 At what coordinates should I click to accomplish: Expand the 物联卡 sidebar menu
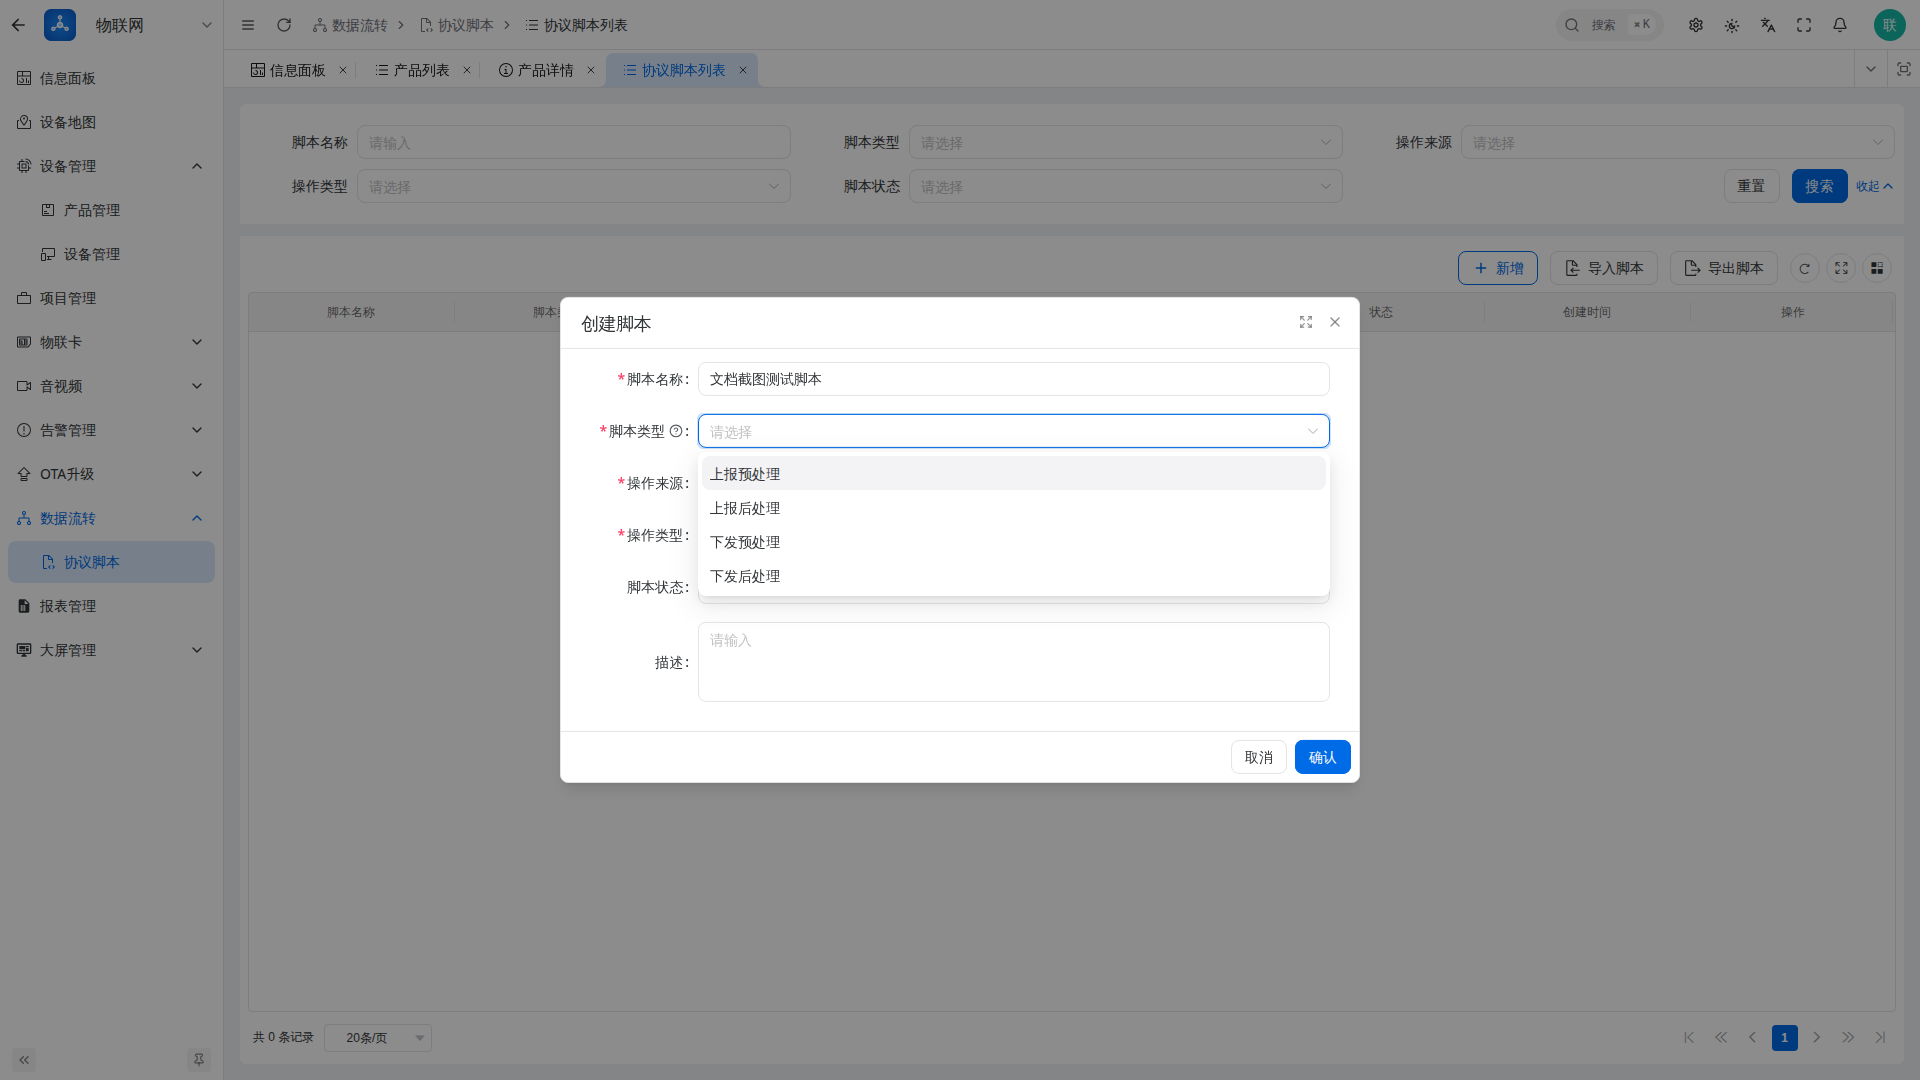112,342
